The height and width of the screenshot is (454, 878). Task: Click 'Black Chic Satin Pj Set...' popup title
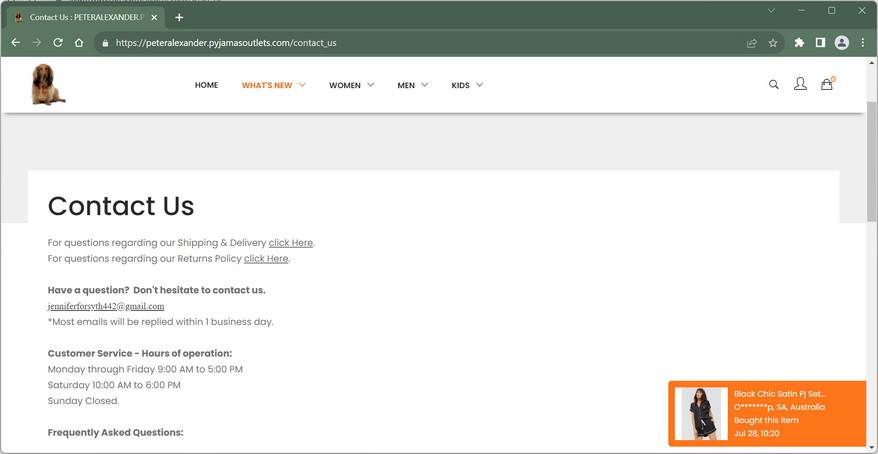click(779, 394)
